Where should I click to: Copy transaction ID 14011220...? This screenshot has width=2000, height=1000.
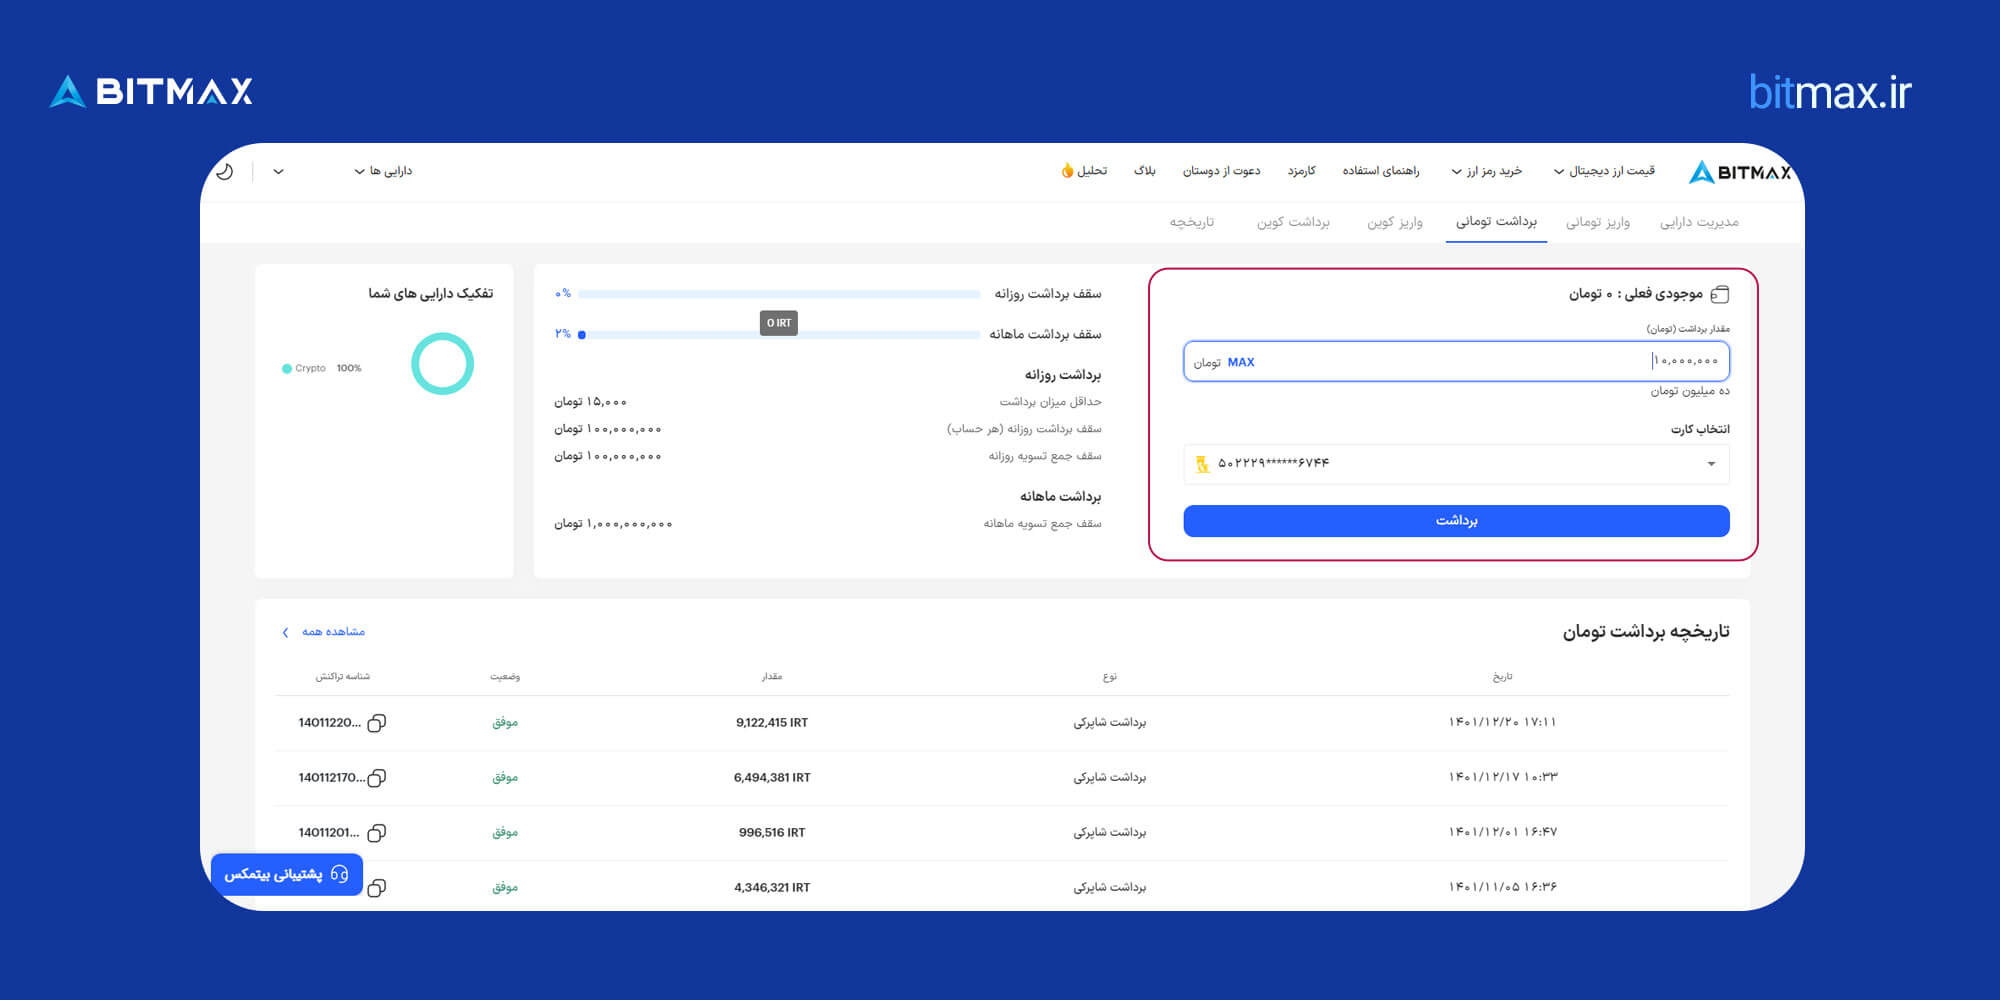pyautogui.click(x=377, y=723)
